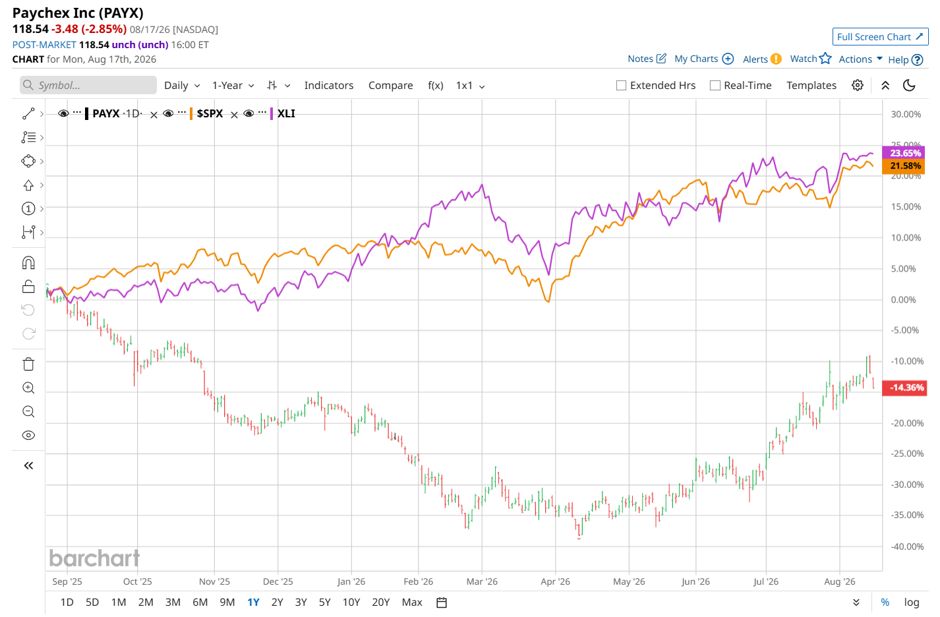Open more options for PAYX series
940x617 pixels.
(x=77, y=113)
